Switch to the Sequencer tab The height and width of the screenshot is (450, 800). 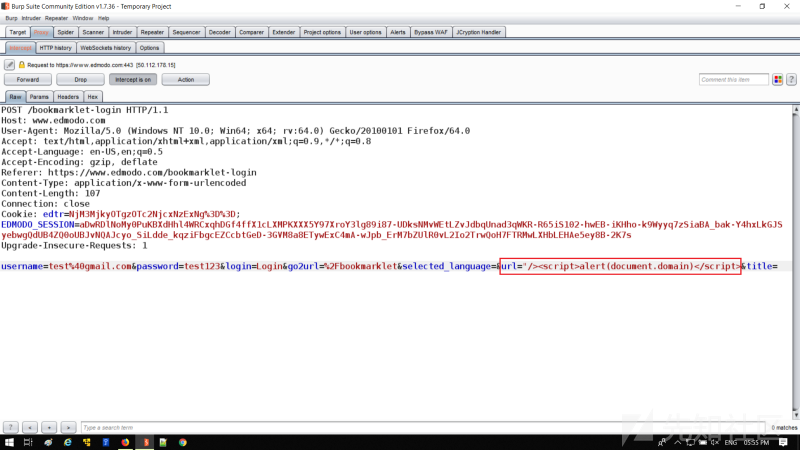[x=186, y=32]
